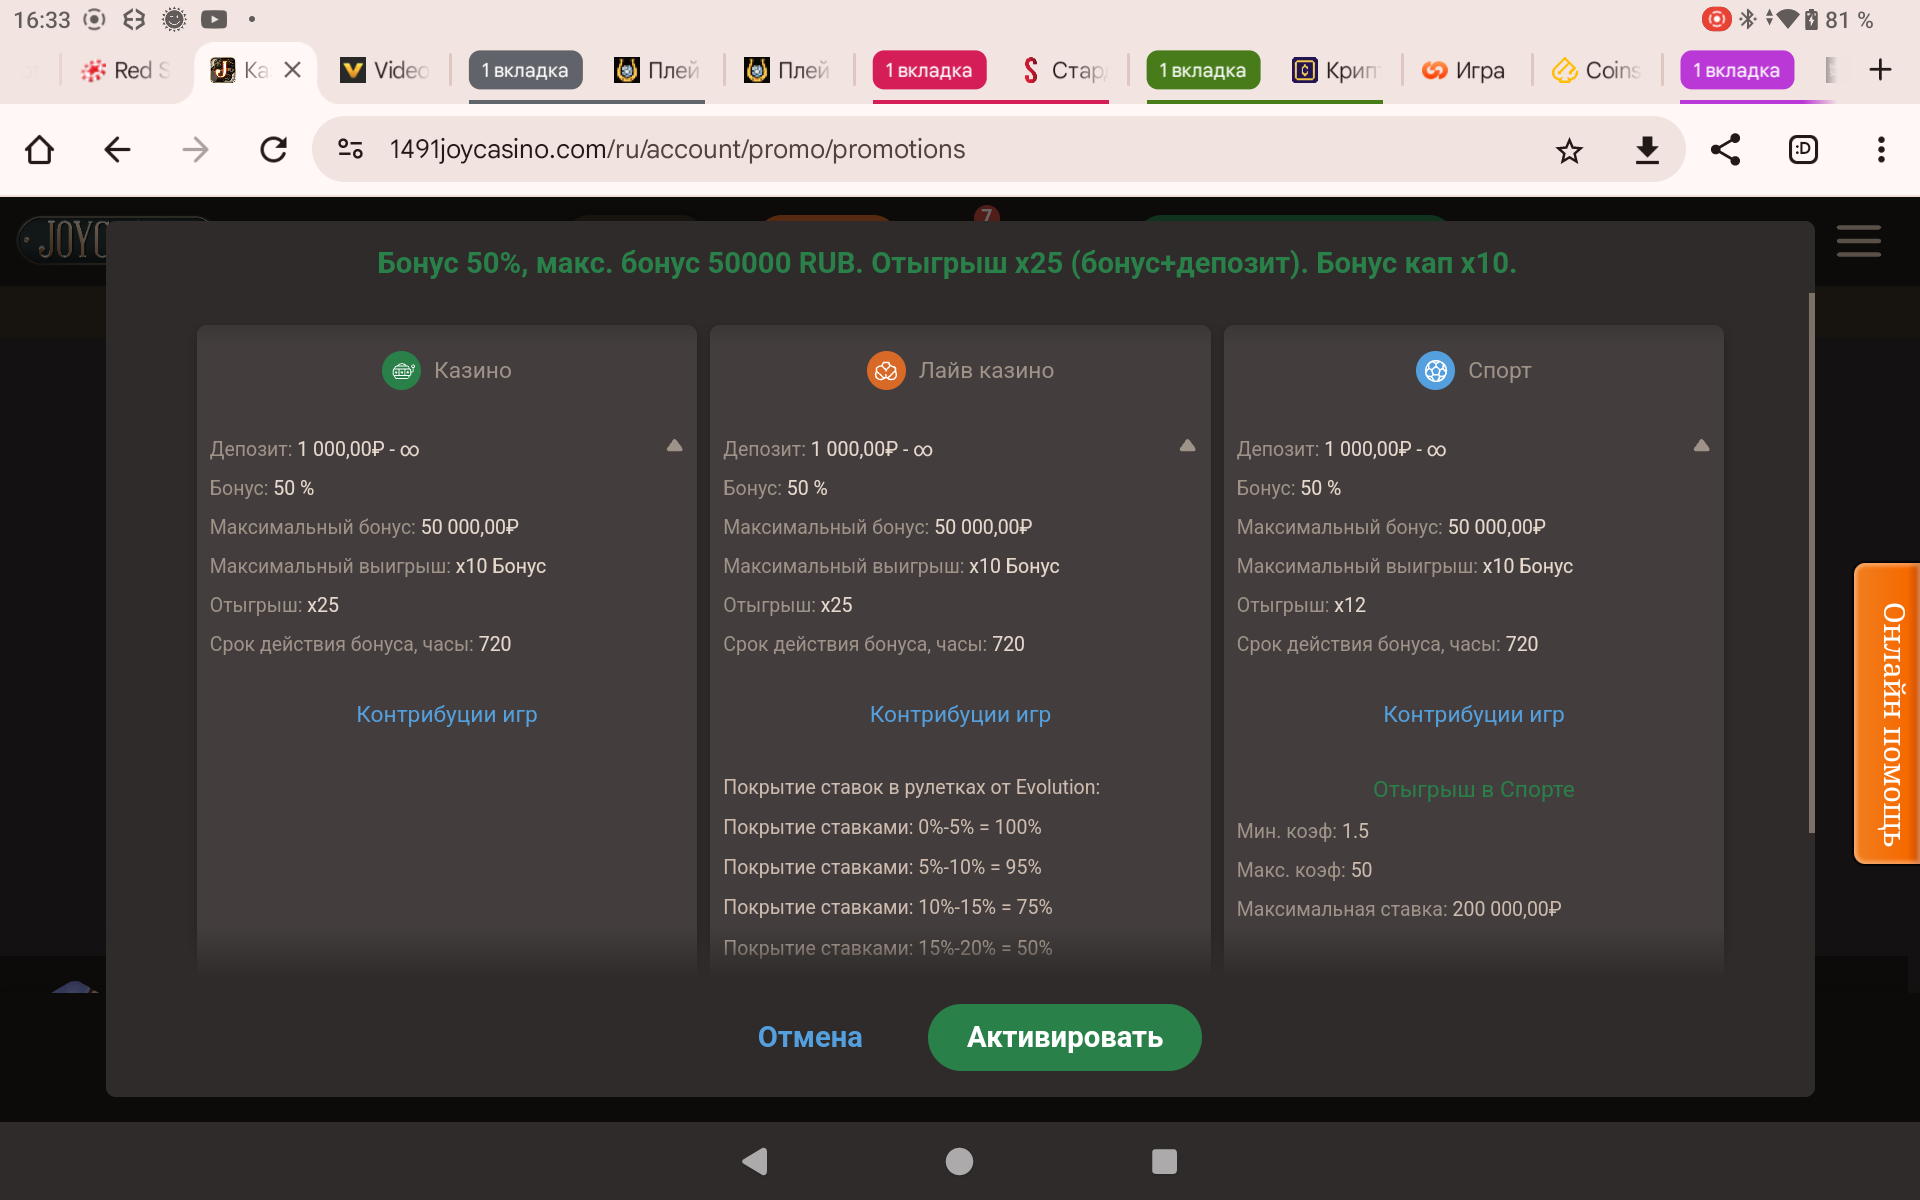Collapse the Спорт bonus details arrow

(1701, 446)
